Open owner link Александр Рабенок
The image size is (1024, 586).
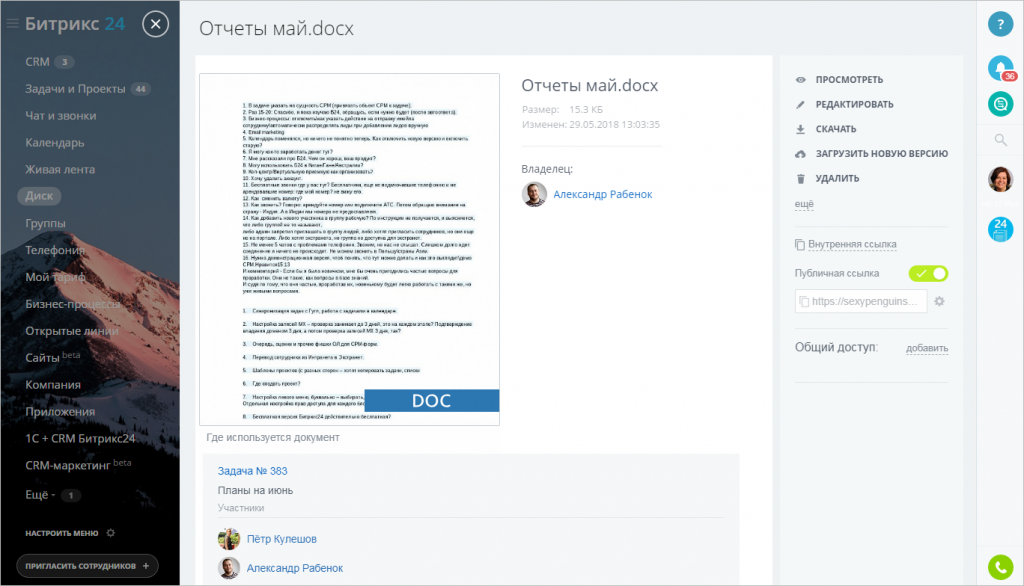click(603, 194)
